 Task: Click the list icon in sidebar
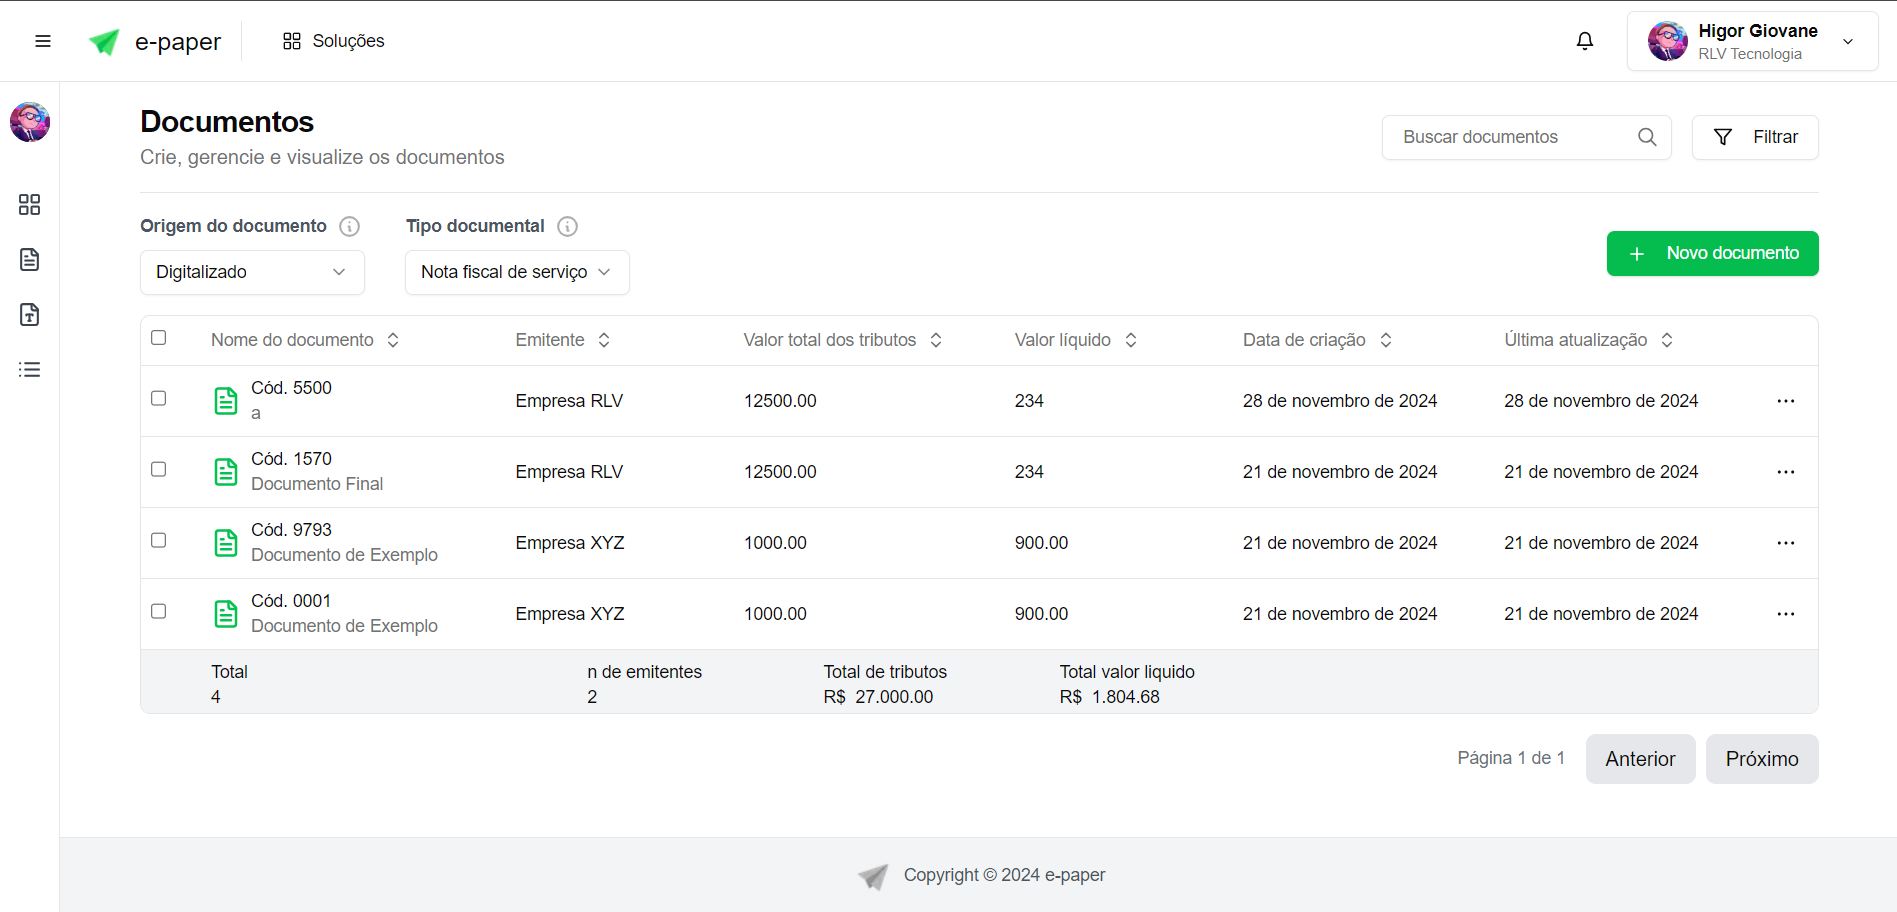point(30,370)
